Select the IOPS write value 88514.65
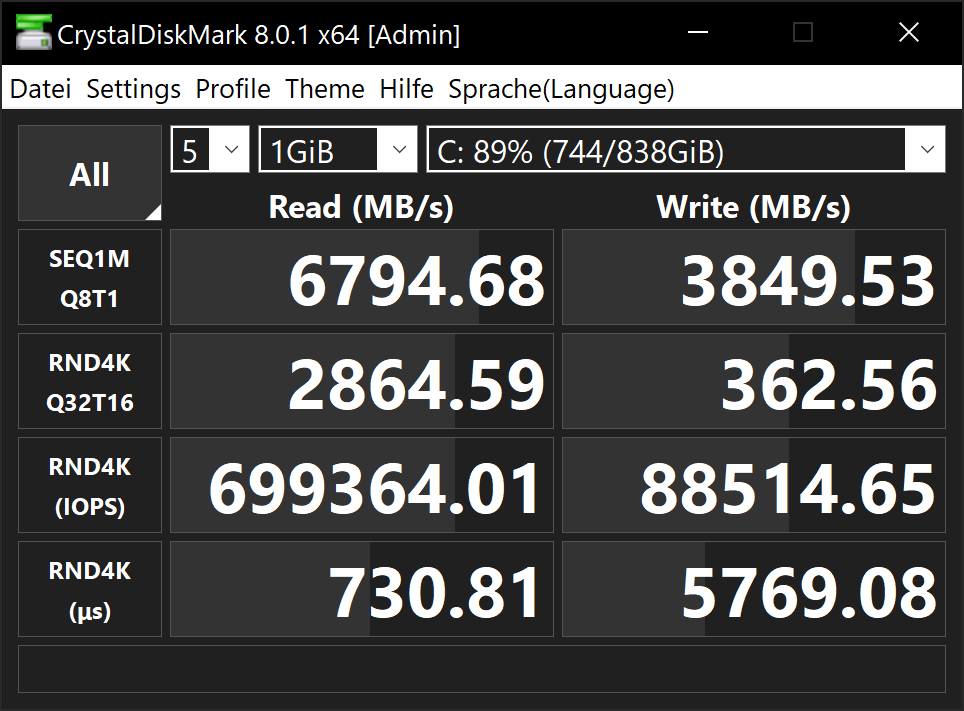Image resolution: width=964 pixels, height=711 pixels. (x=754, y=485)
